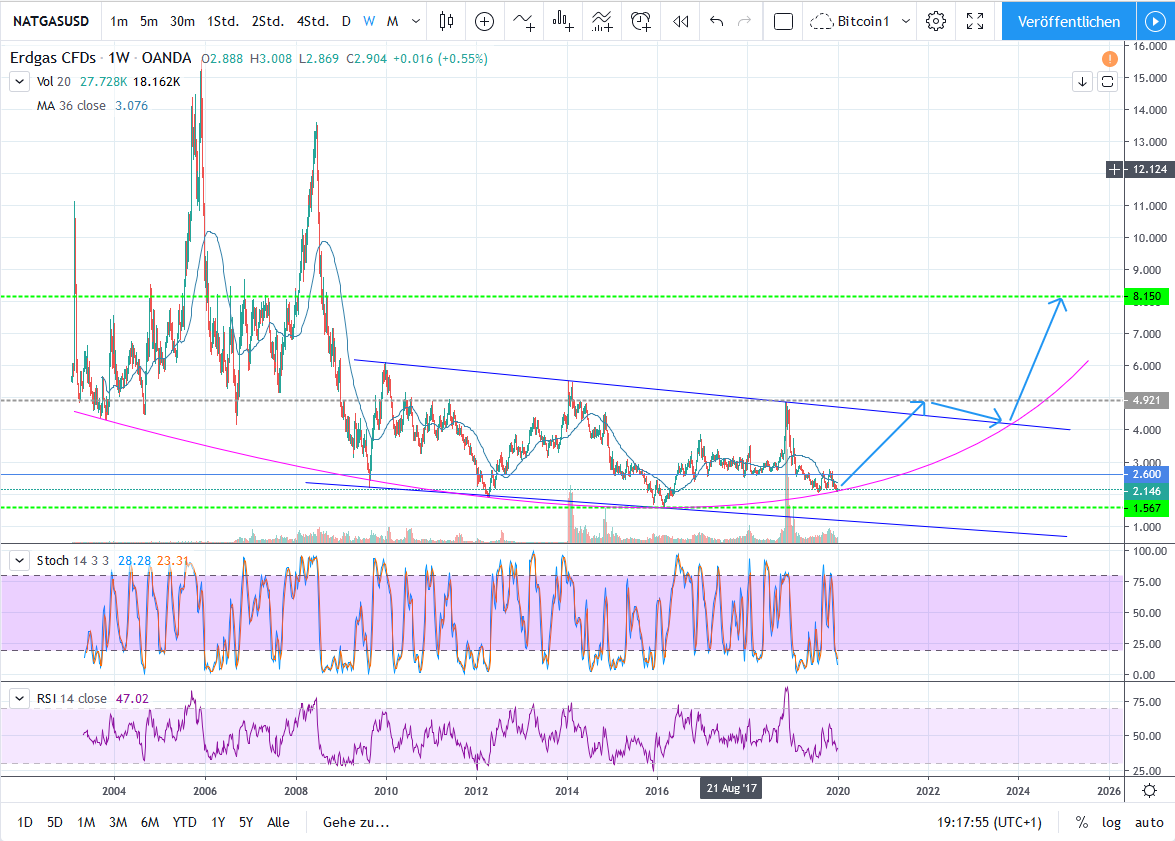Switch to monthly M timeframe
The width and height of the screenshot is (1175, 841).
393,22
